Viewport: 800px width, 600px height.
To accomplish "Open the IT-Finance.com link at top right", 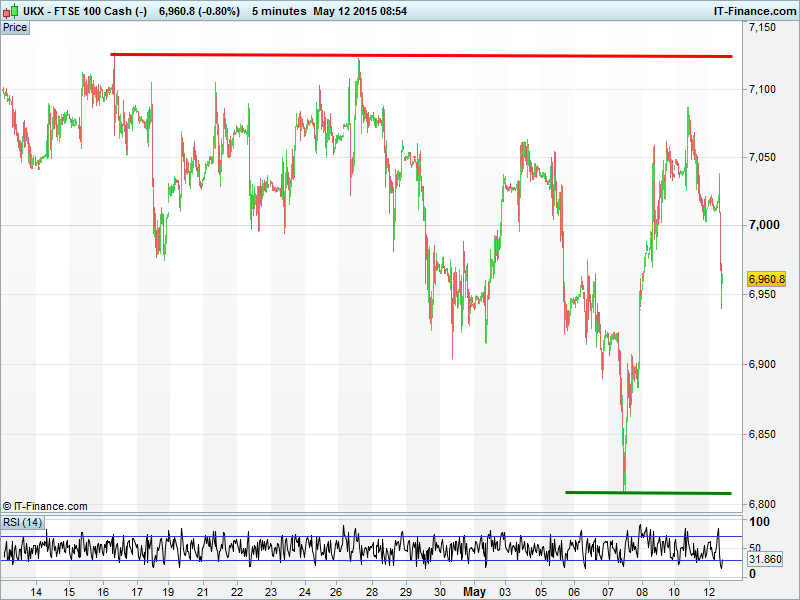I will 755,11.
